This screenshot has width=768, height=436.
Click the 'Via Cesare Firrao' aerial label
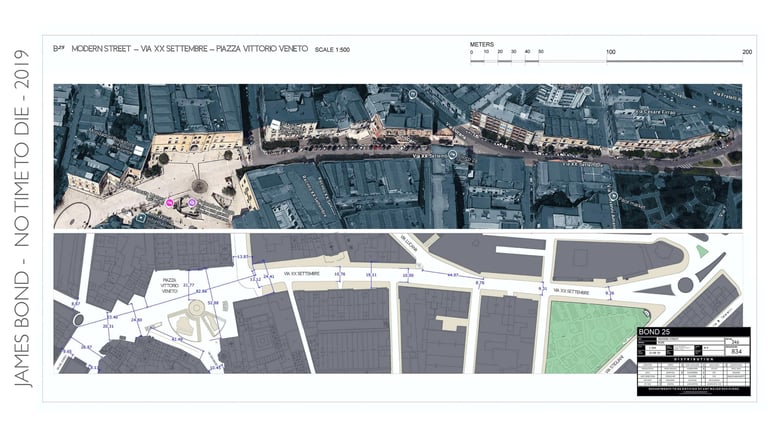[656, 112]
